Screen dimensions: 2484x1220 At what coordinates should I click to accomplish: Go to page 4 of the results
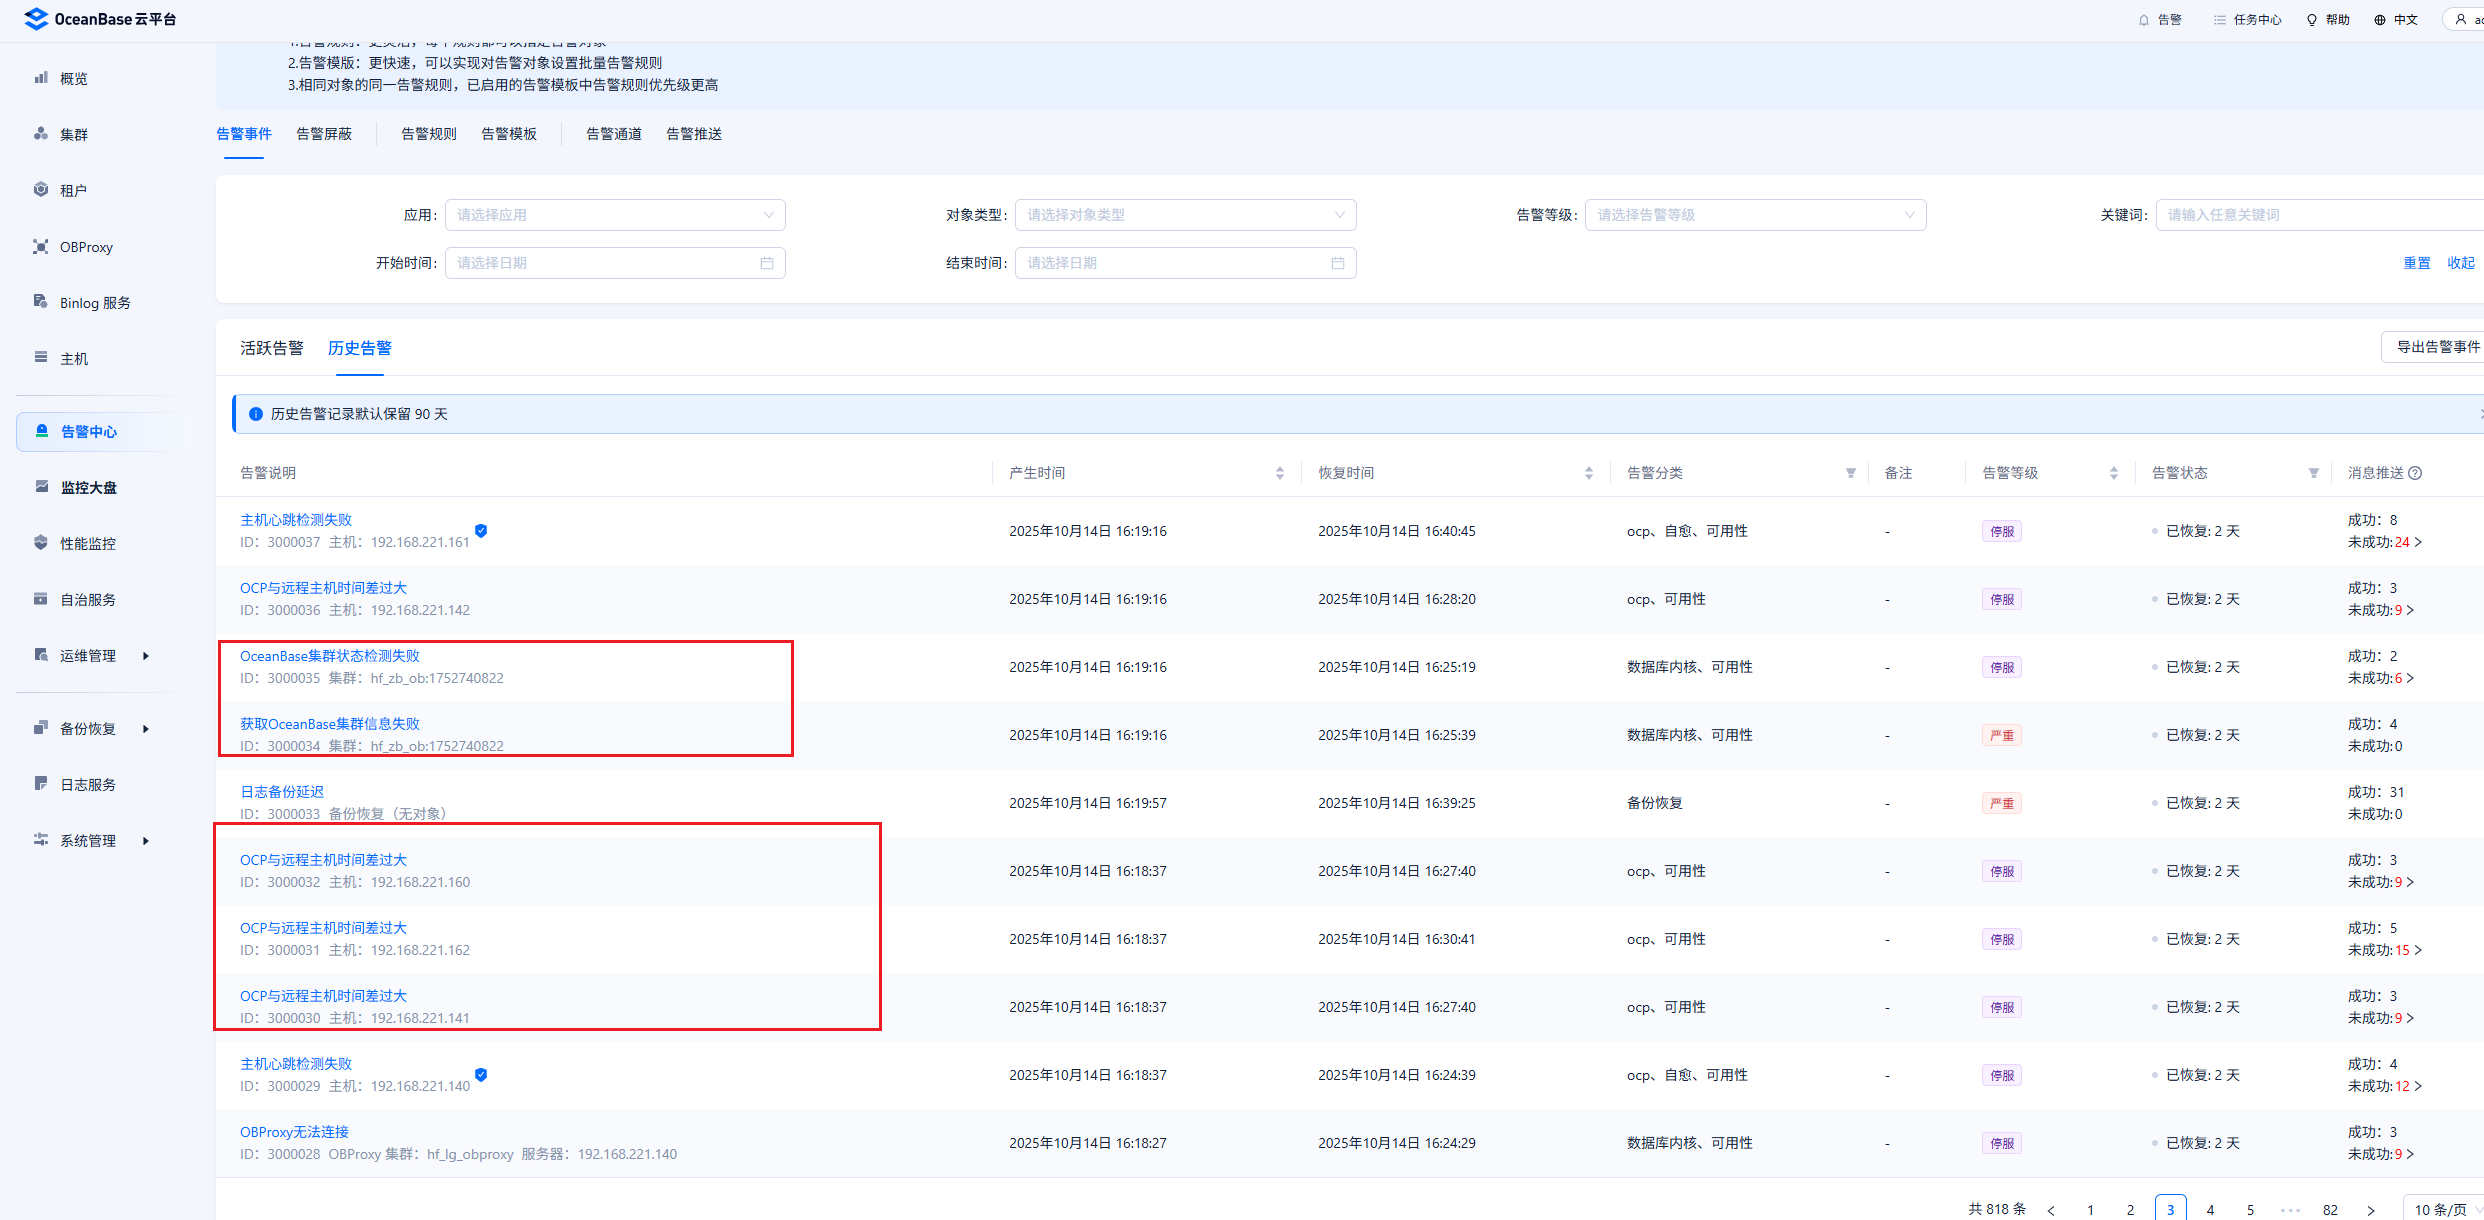2210,1209
